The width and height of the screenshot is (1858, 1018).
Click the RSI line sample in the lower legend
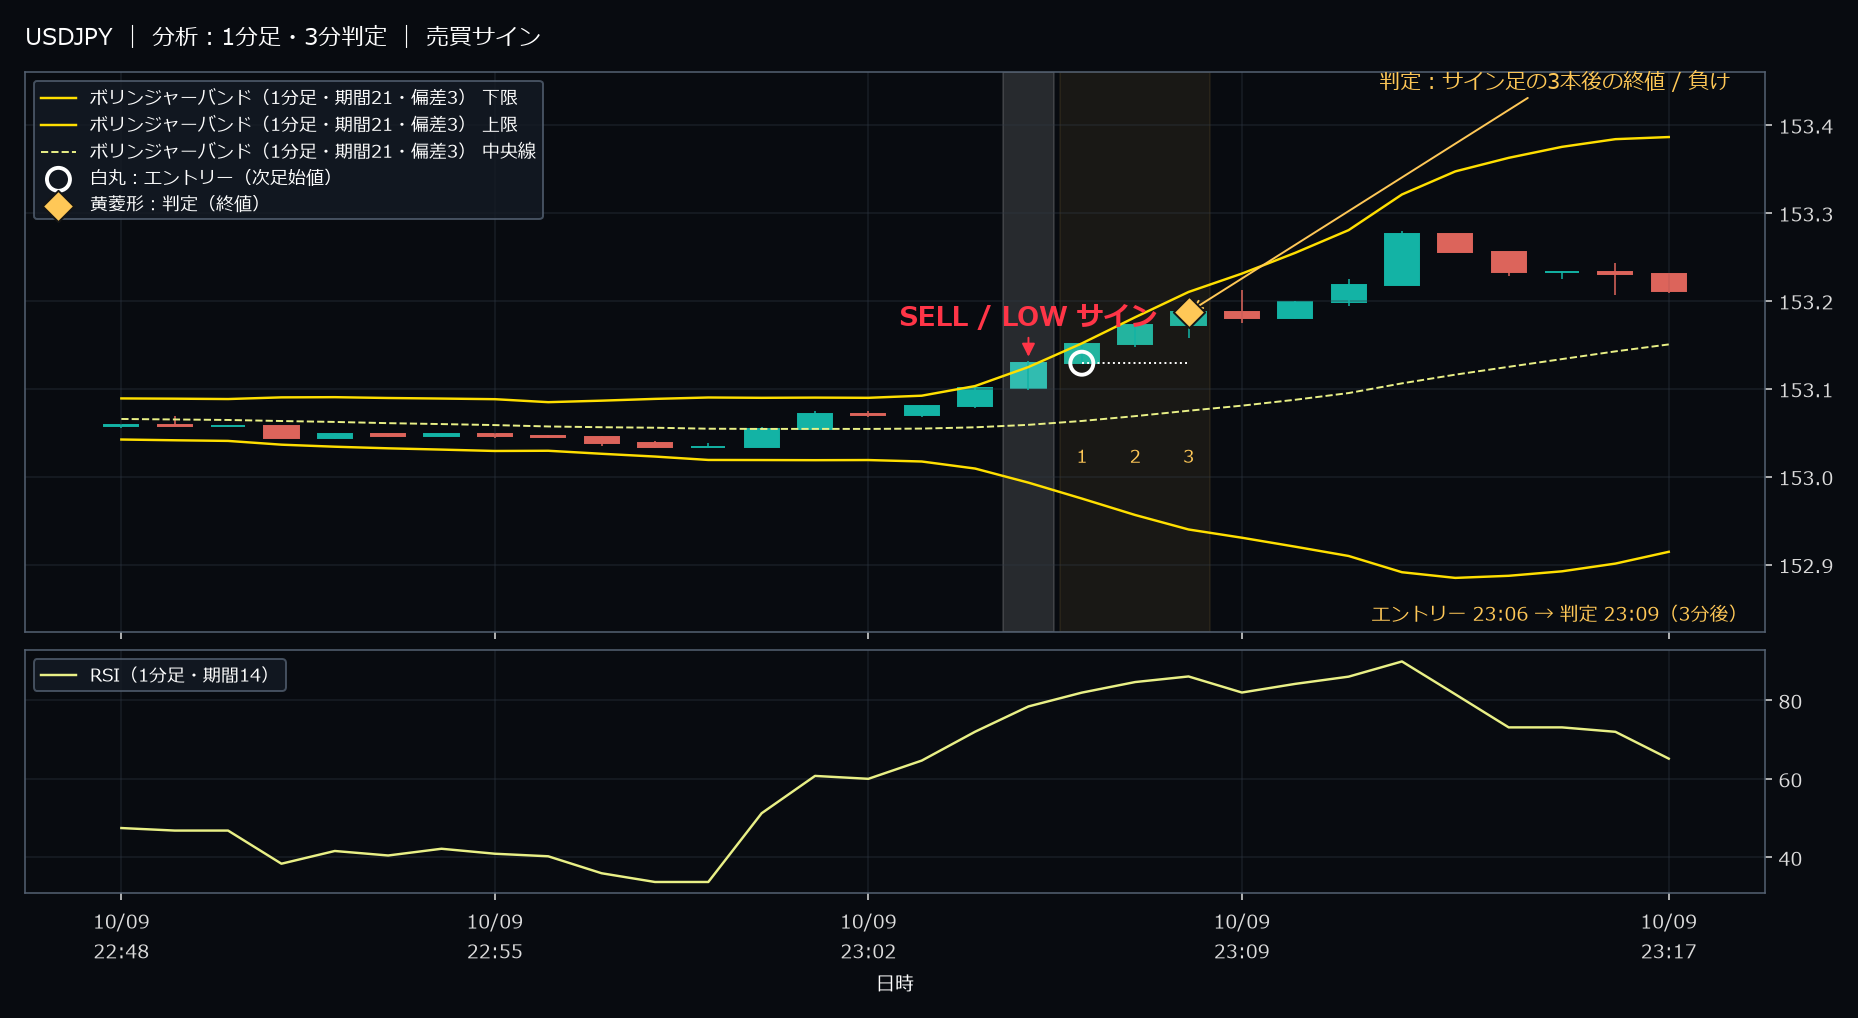point(59,676)
